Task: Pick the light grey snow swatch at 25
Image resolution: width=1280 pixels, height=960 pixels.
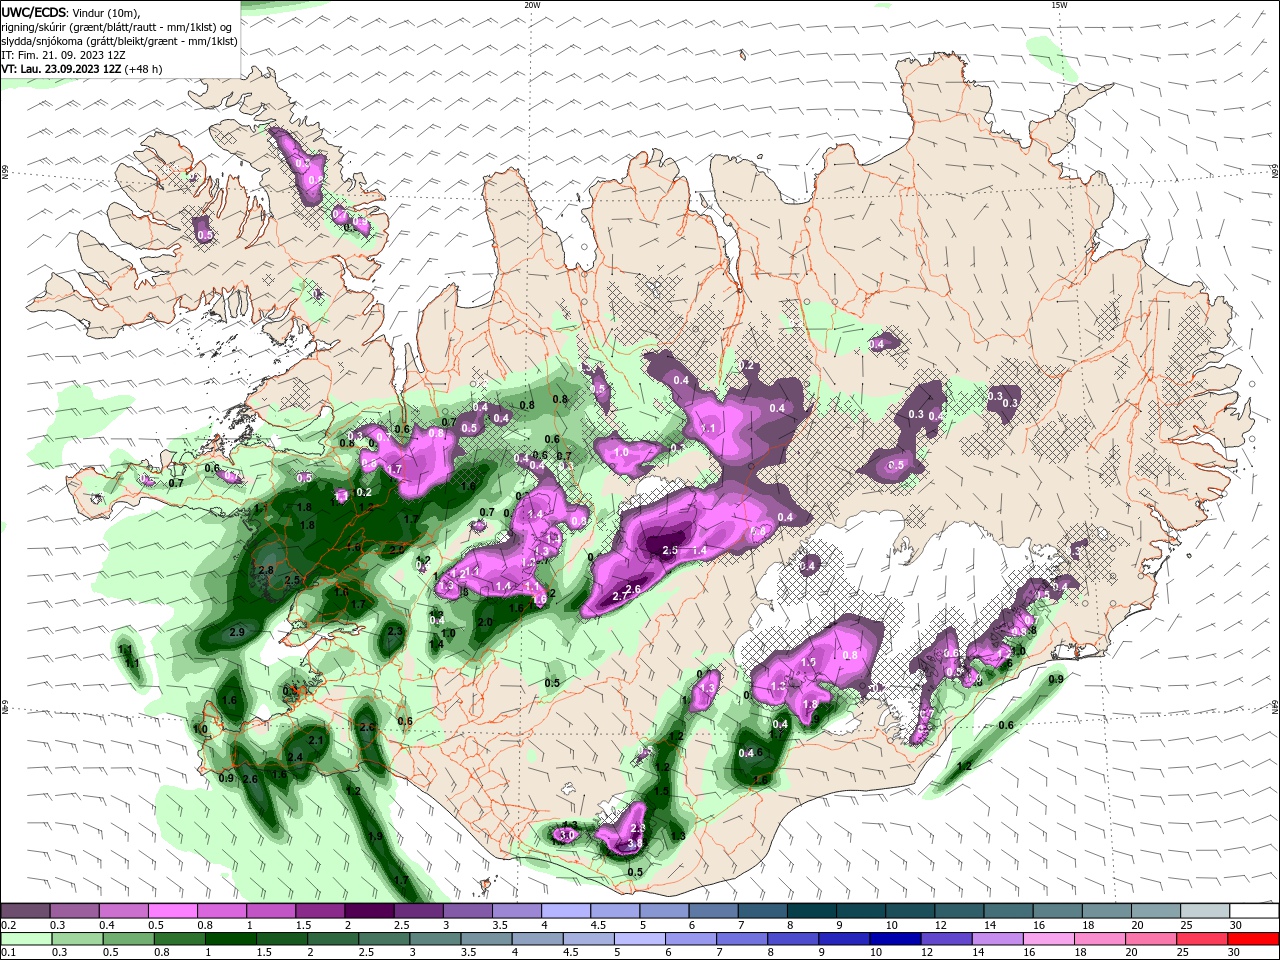Action: [1204, 910]
